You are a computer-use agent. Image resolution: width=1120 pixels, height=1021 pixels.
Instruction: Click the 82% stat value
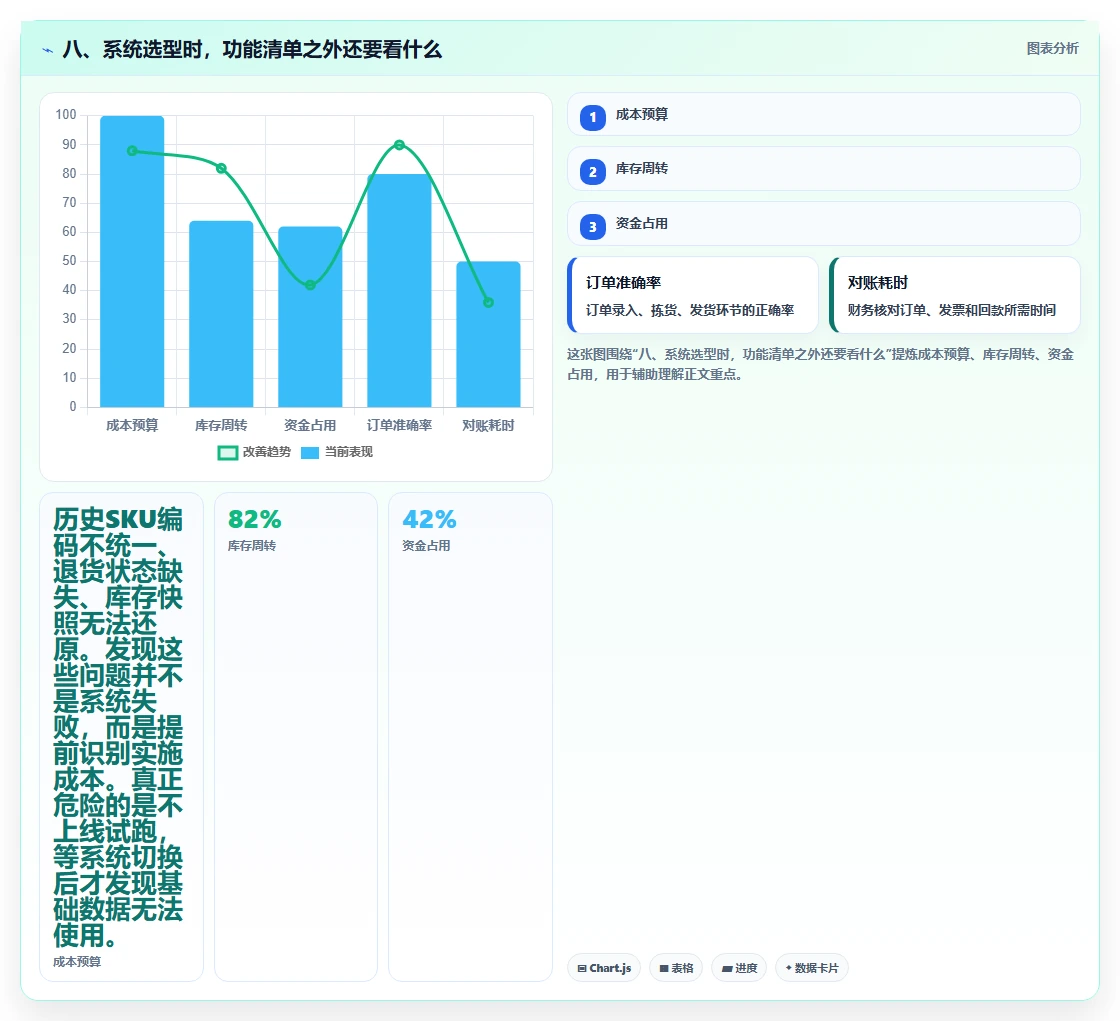click(x=254, y=519)
